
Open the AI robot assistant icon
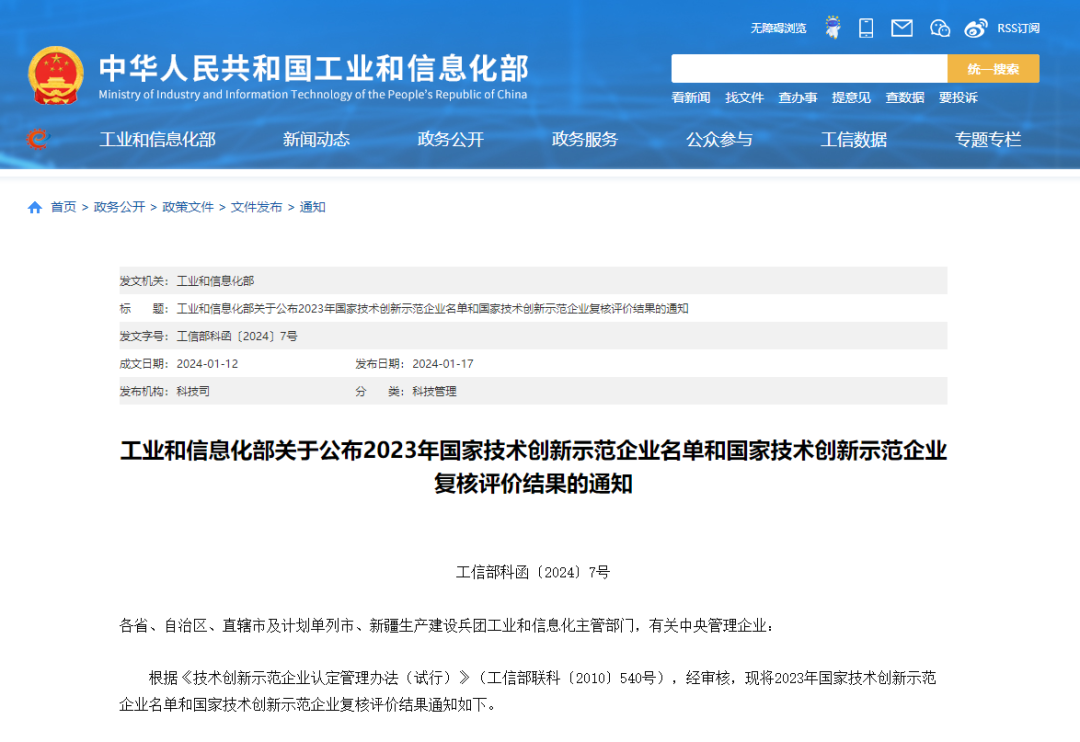coord(833,27)
